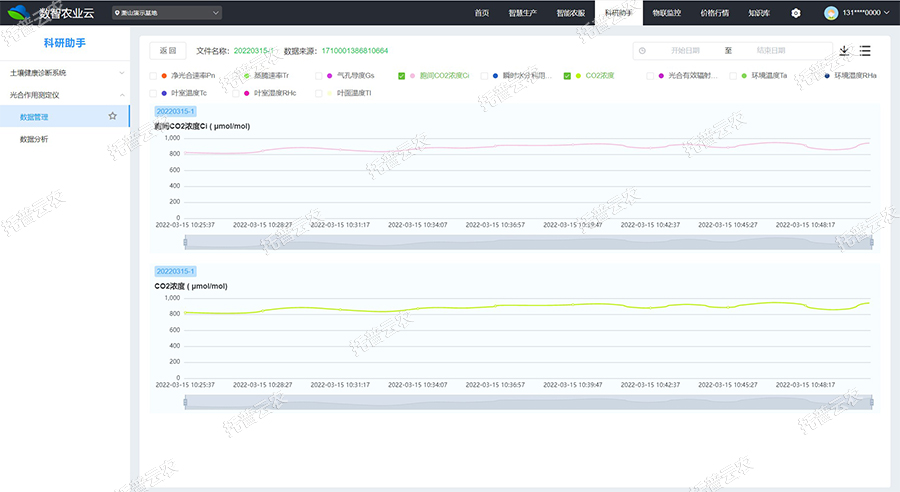Collapse the 光合作用测定仪 menu group

click(x=119, y=95)
